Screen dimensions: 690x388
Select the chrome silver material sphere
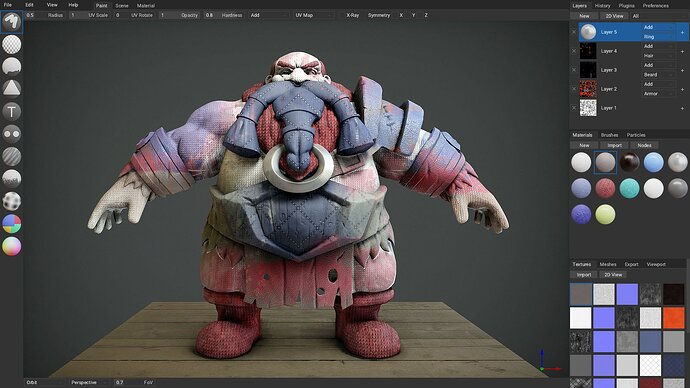point(678,162)
